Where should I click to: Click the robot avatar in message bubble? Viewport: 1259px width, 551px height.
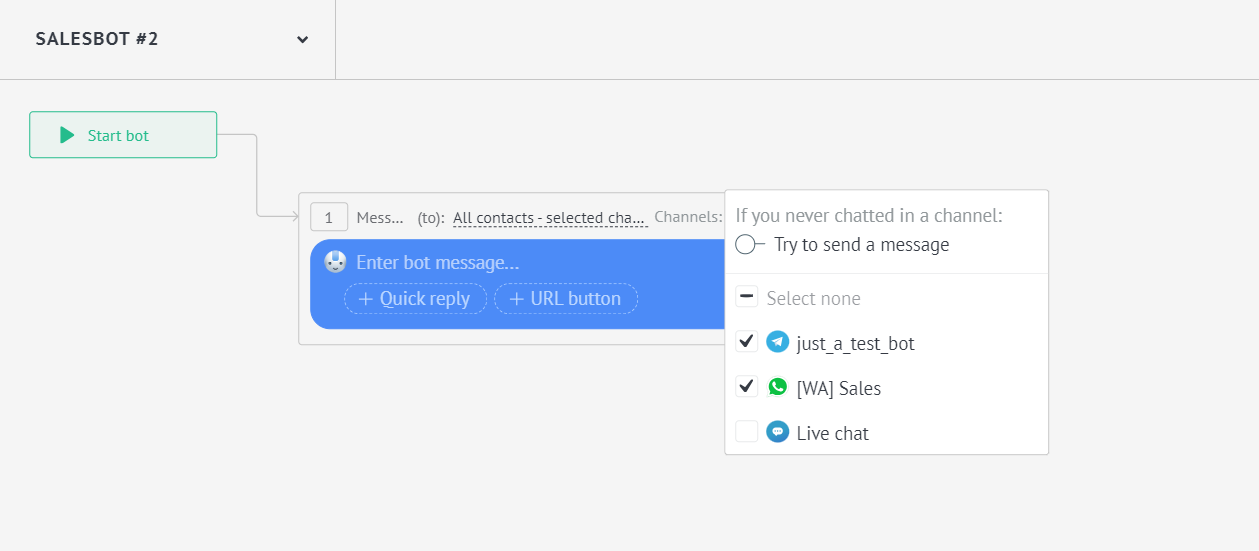pyautogui.click(x=335, y=262)
